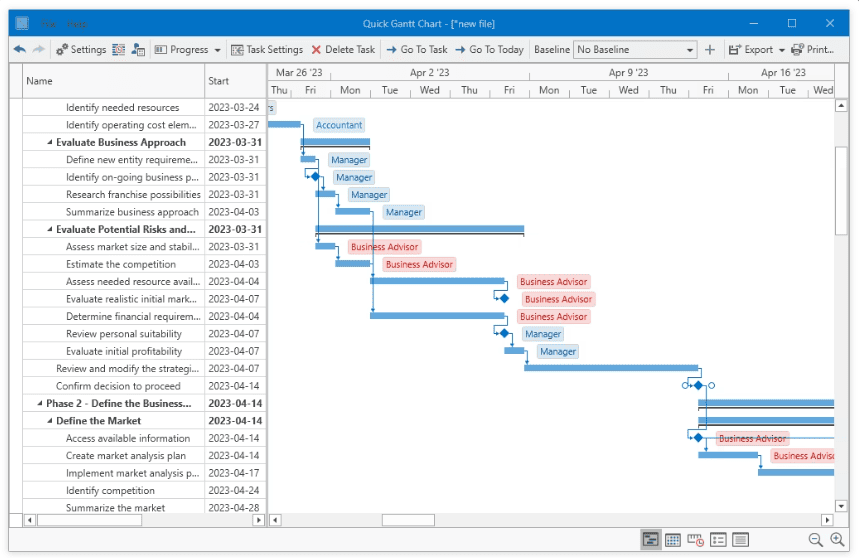Click Evaluate Potential Risks summary bar
Image resolution: width=859 pixels, height=558 pixels.
420,229
